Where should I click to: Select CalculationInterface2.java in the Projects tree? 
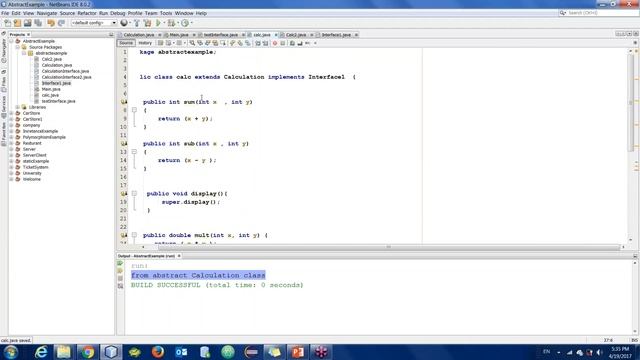pos(66,77)
